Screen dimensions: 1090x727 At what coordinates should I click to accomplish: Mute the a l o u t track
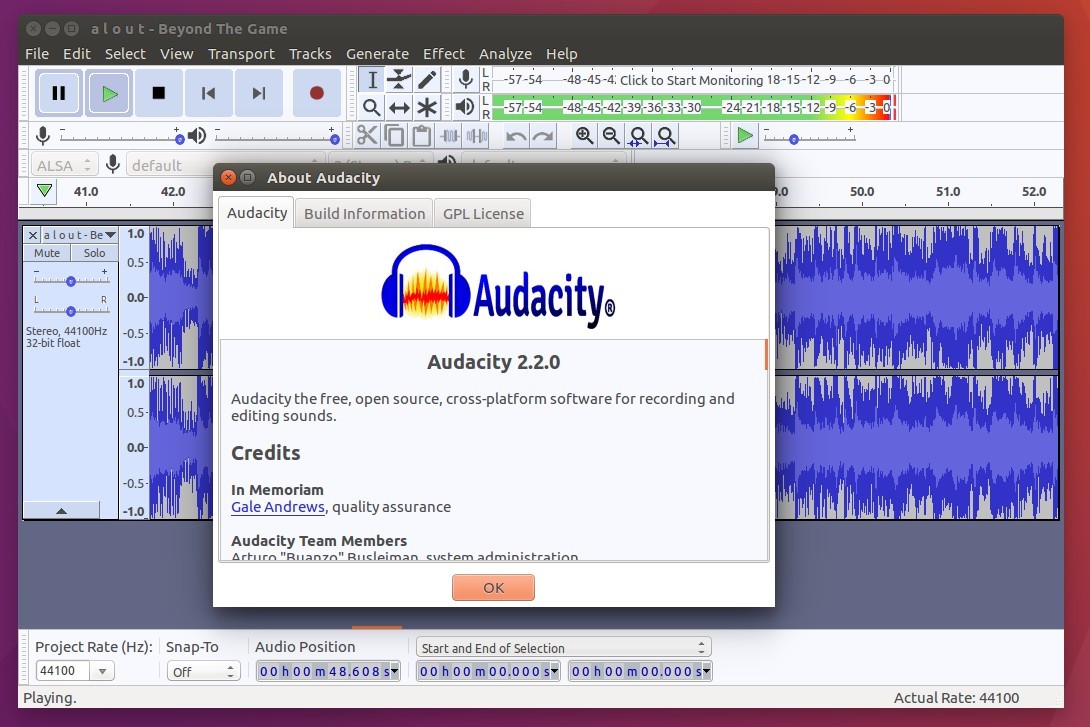pyautogui.click(x=47, y=253)
